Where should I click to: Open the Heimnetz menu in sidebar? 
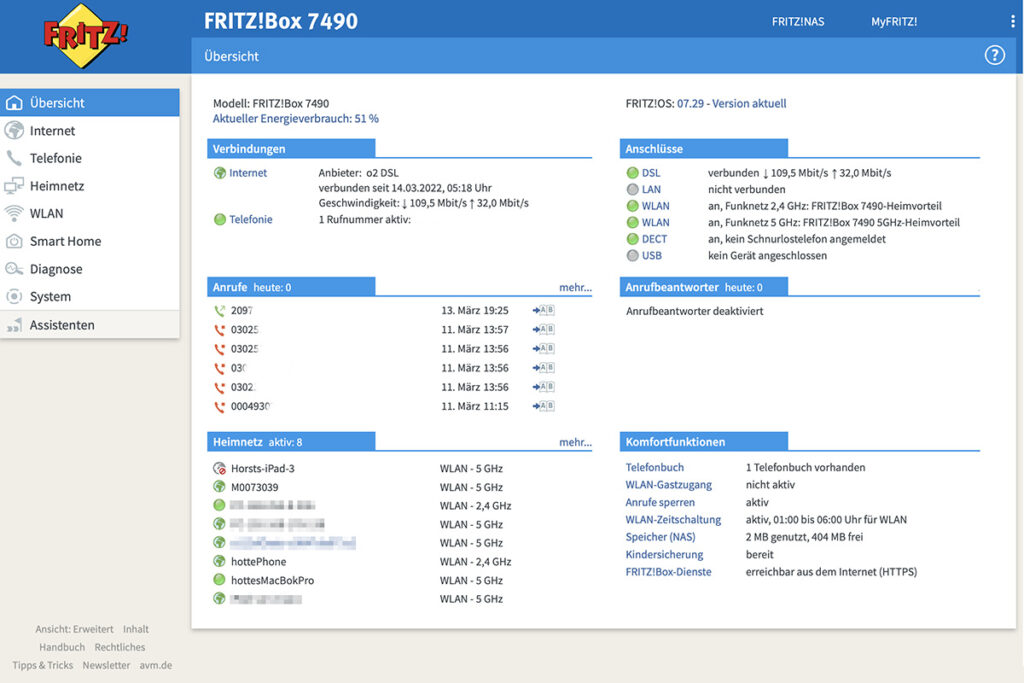tap(90, 186)
